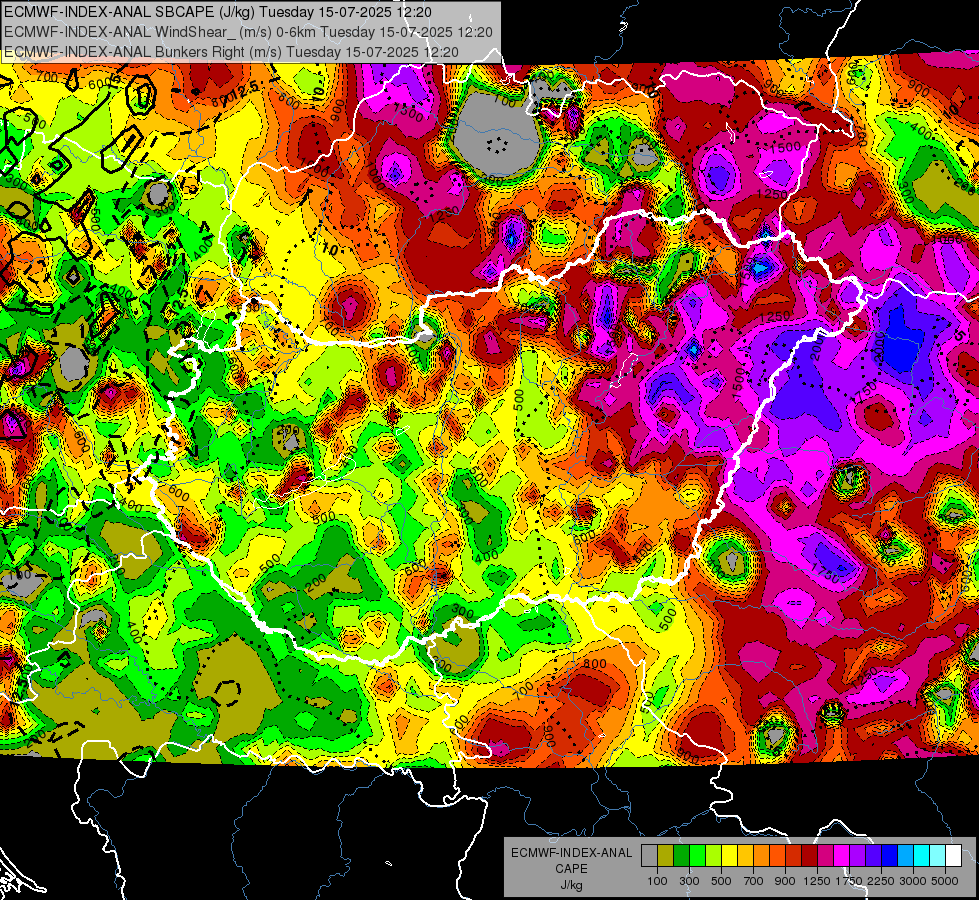
Task: Select the brick red swatch right of 900 tick
Action: tap(794, 856)
